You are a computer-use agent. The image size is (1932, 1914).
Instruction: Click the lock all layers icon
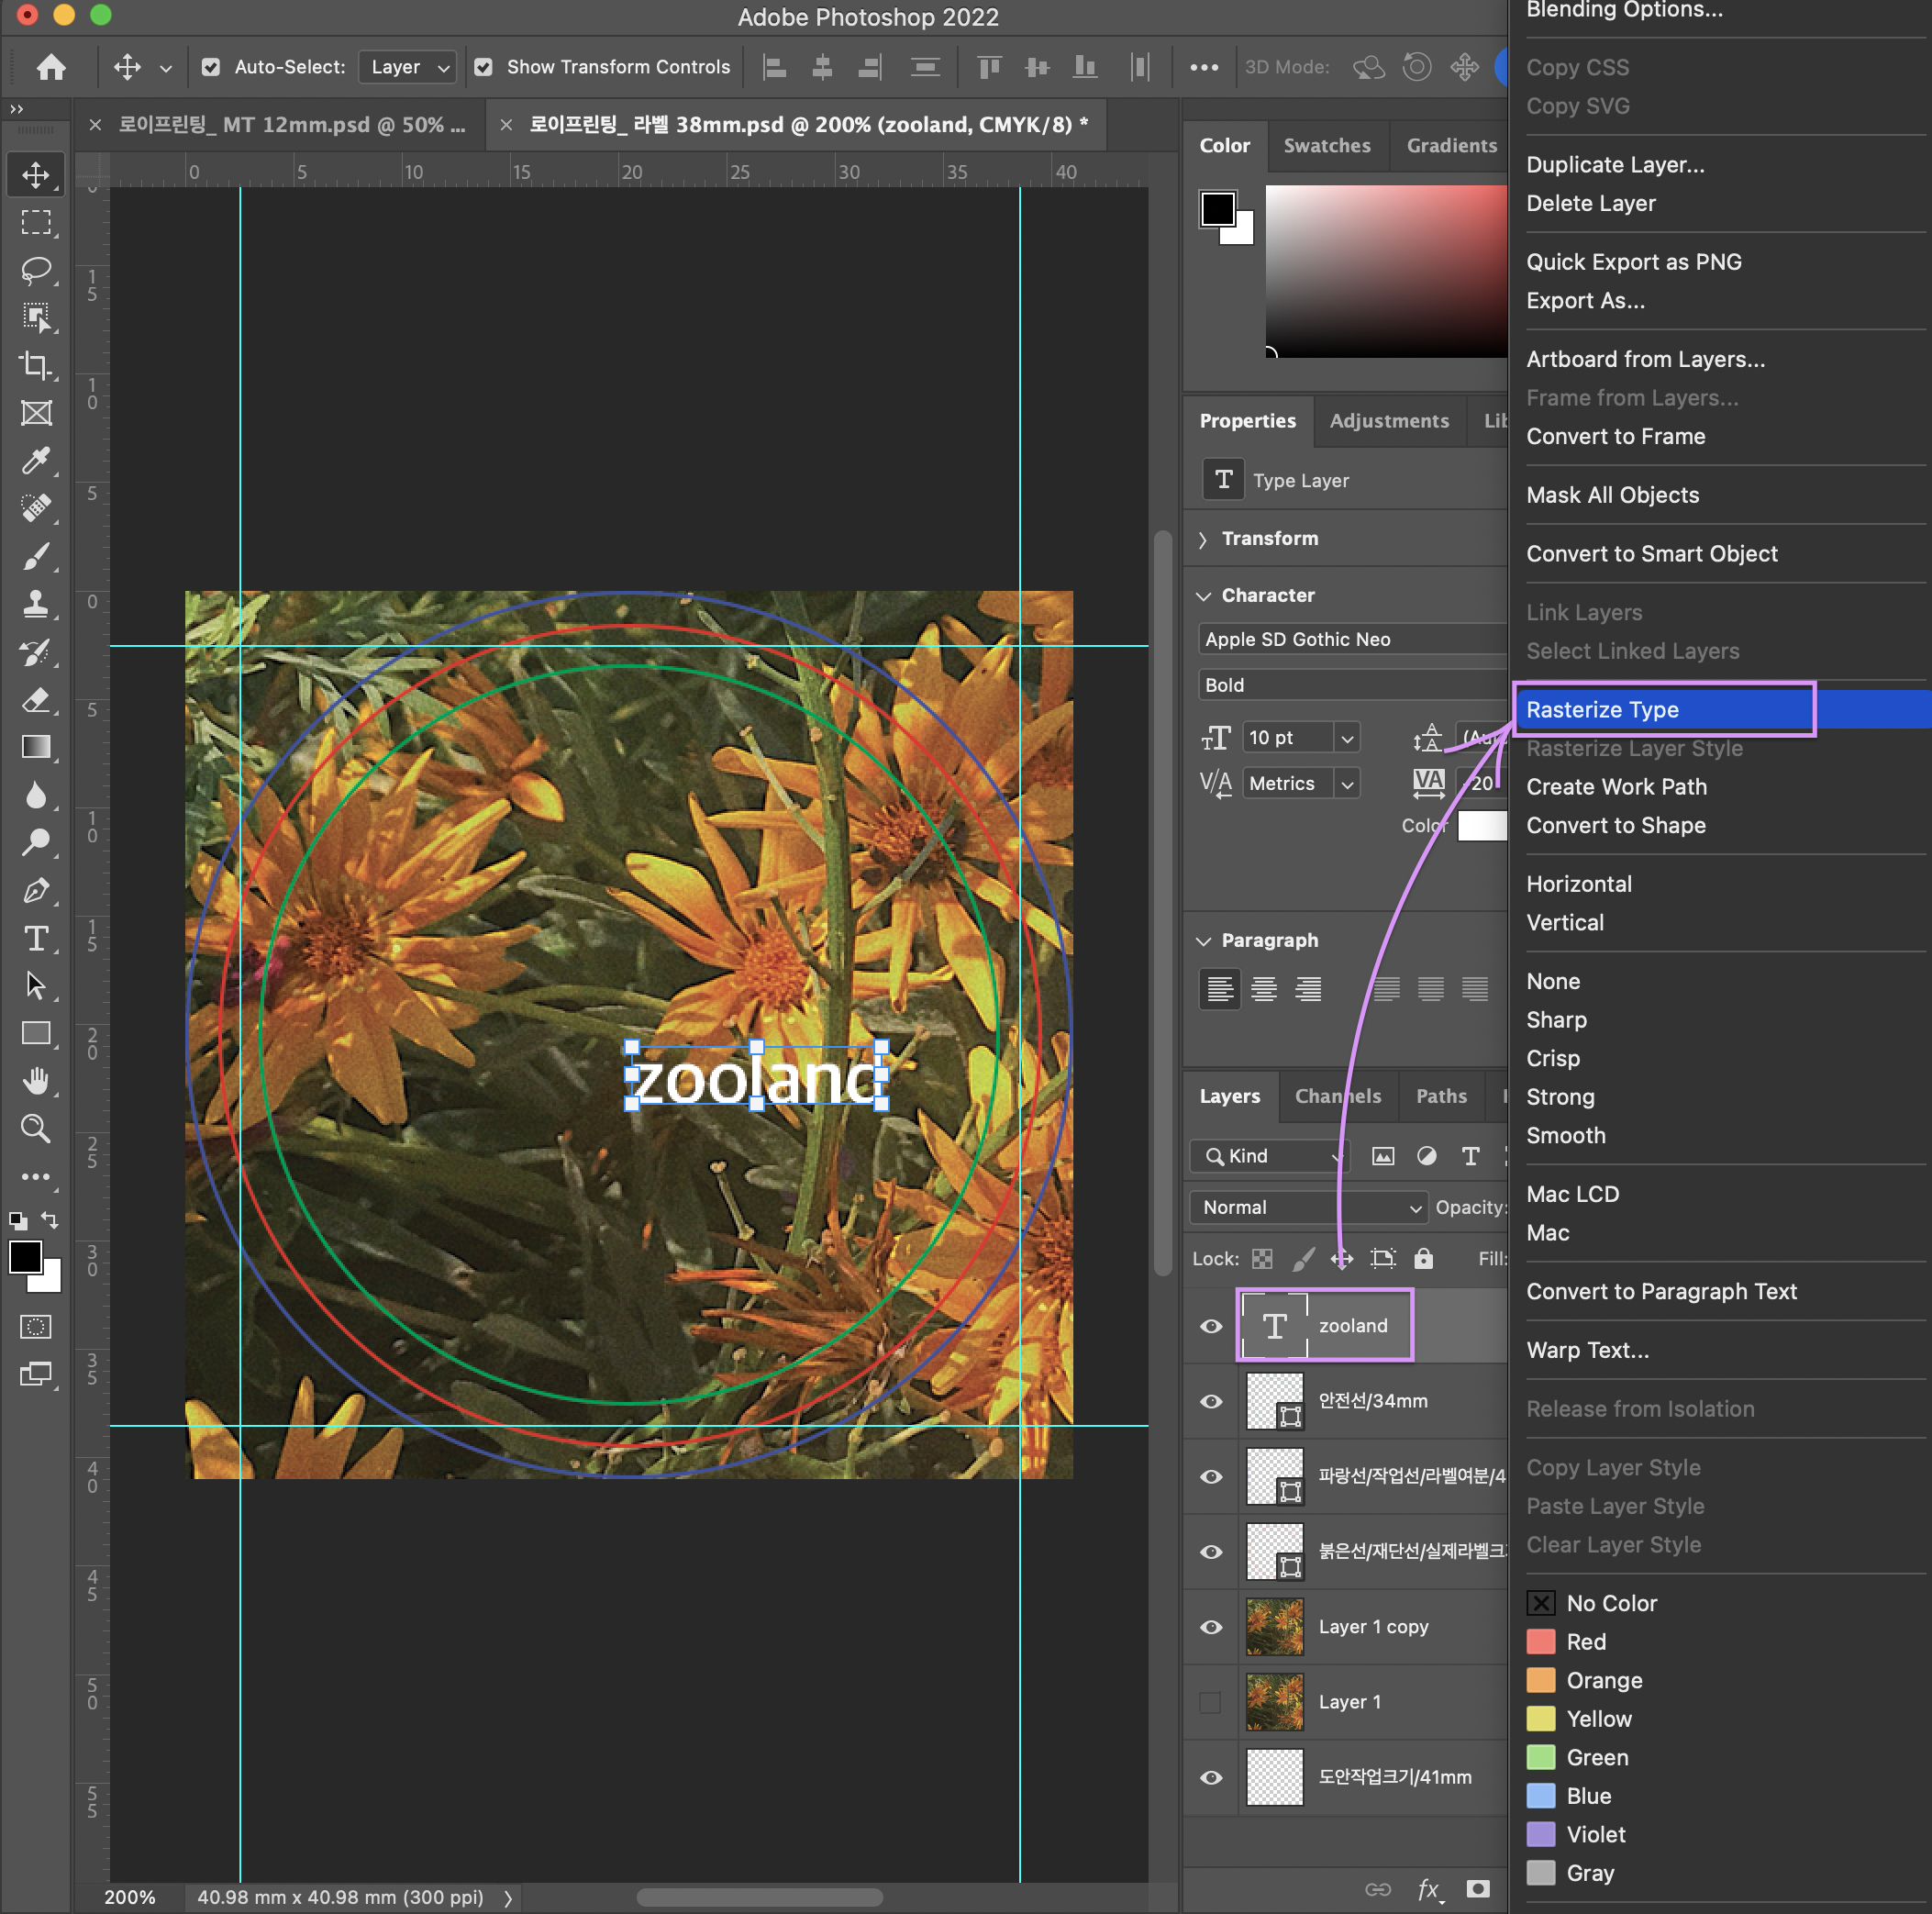(x=1423, y=1258)
